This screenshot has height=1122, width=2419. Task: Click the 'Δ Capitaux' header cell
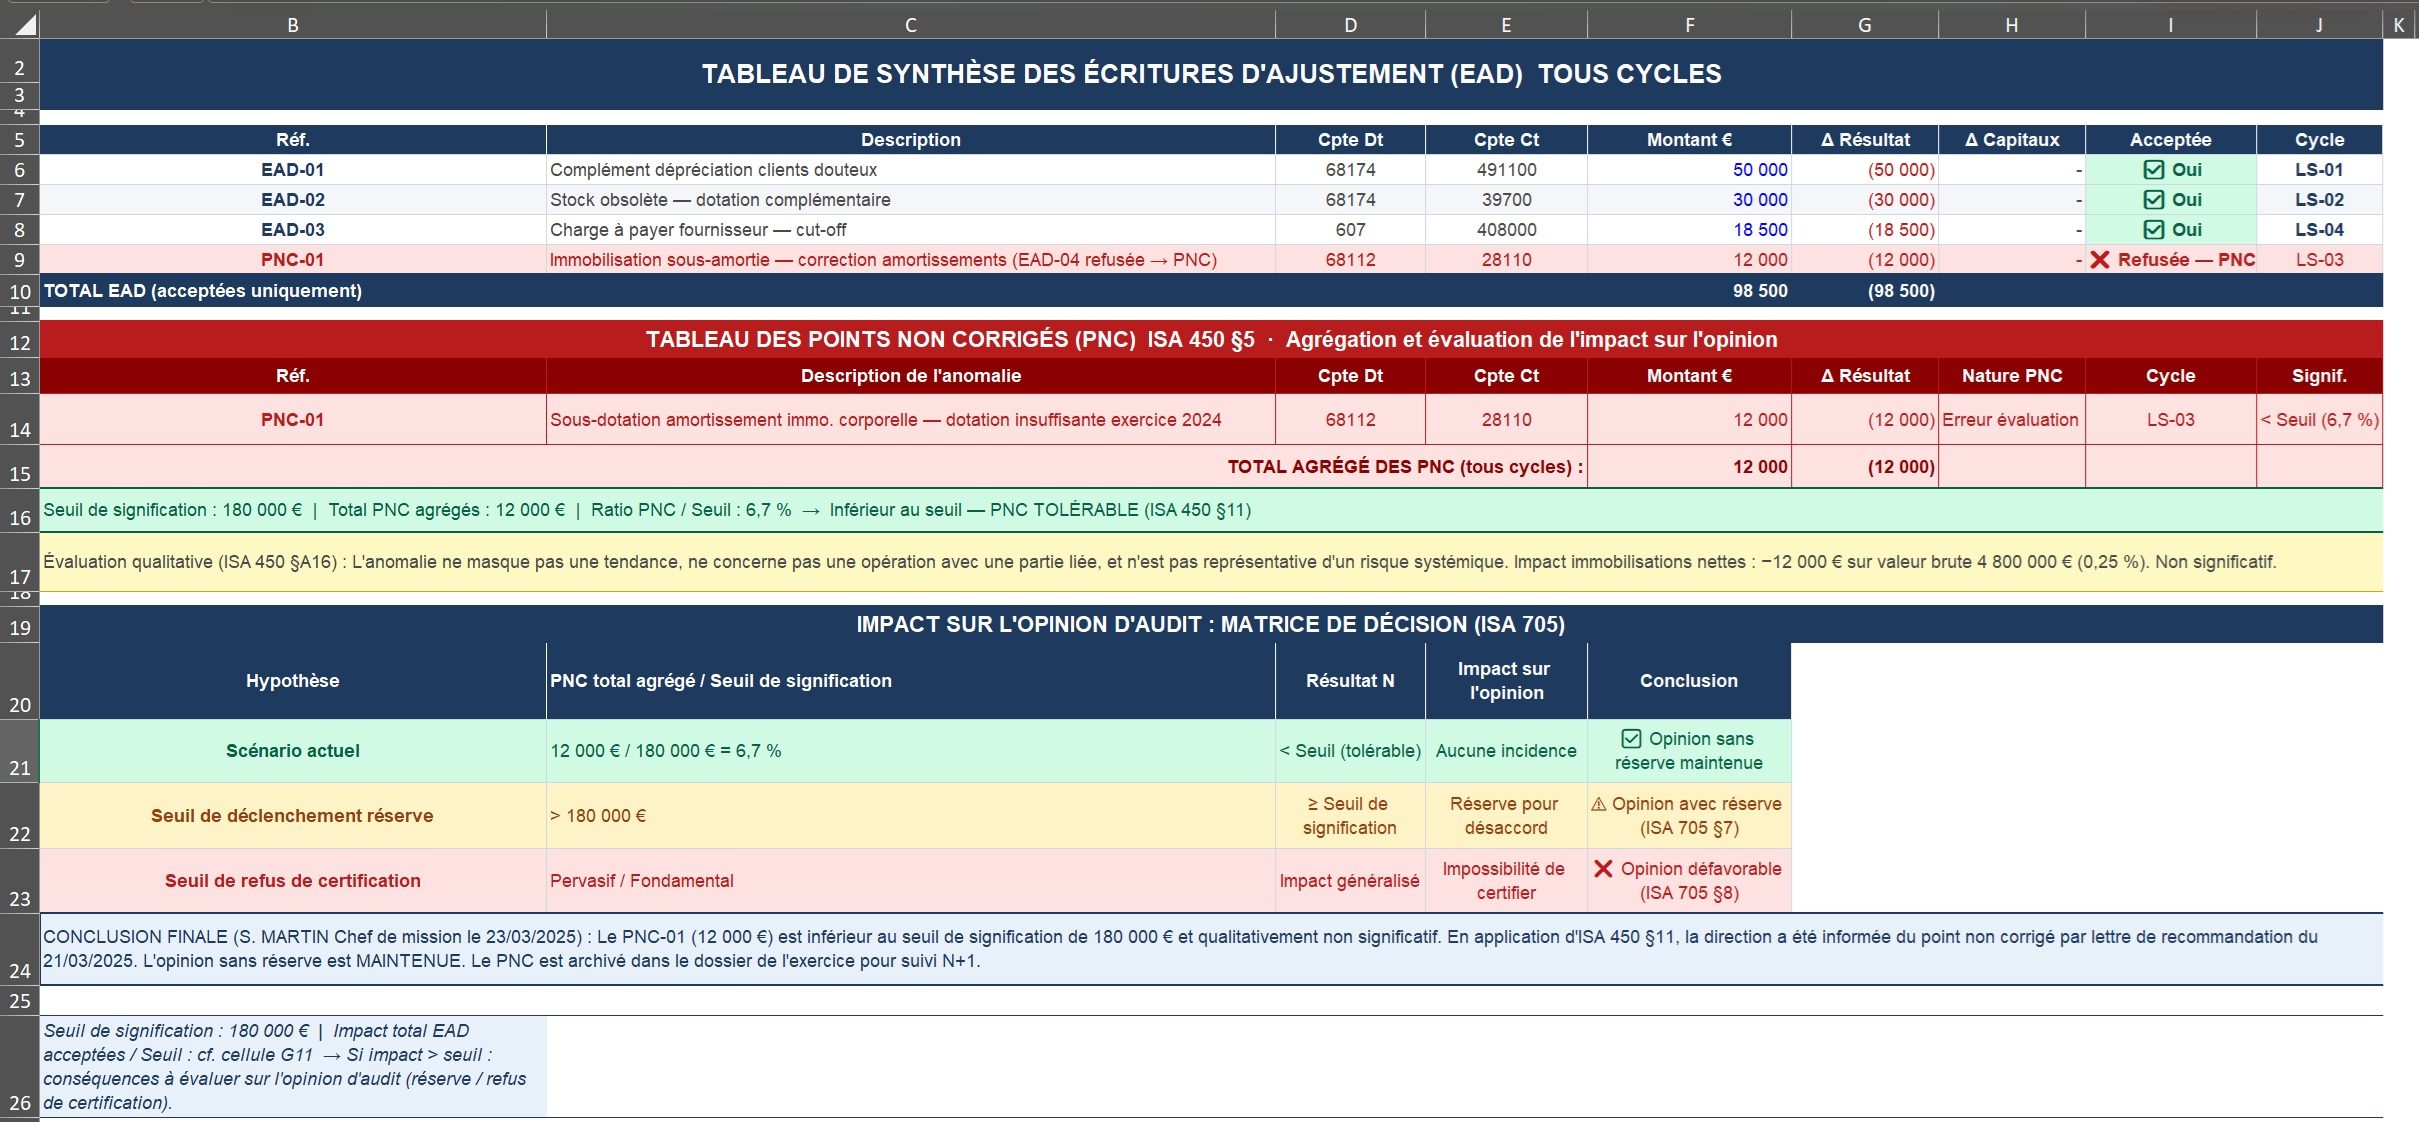pos(2011,140)
